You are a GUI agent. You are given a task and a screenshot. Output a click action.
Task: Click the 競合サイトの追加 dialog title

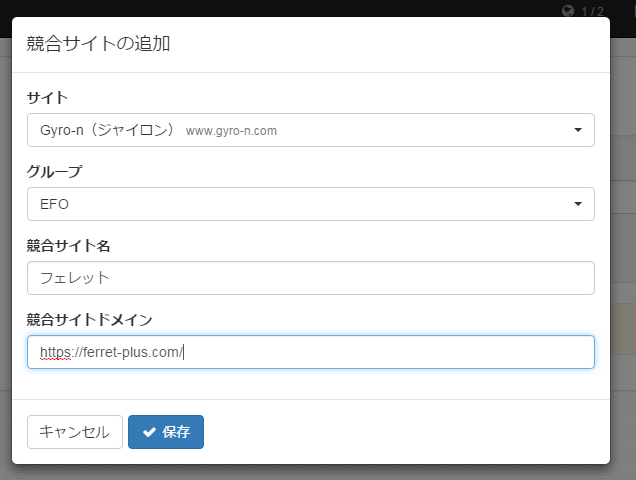[98, 43]
